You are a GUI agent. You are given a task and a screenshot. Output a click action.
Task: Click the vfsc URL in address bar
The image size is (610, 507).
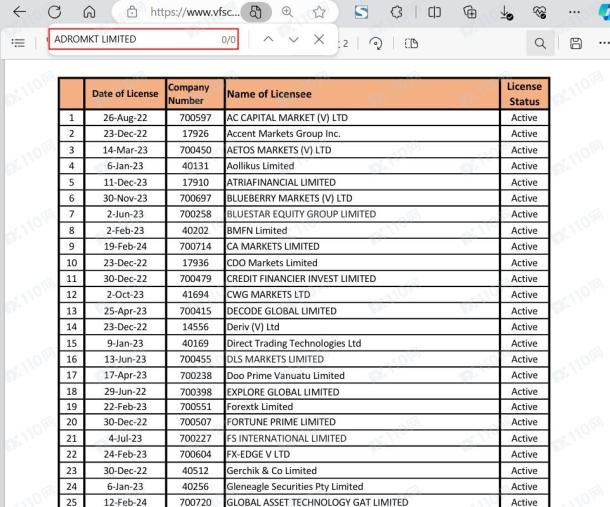(195, 12)
